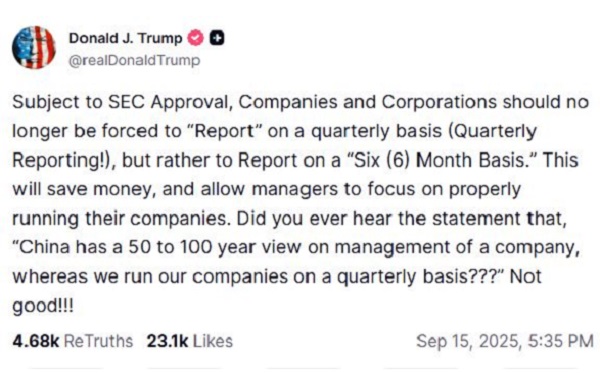This screenshot has height=373, width=600.
Task: Open the list of 23.1k Likes
Action: tap(190, 341)
